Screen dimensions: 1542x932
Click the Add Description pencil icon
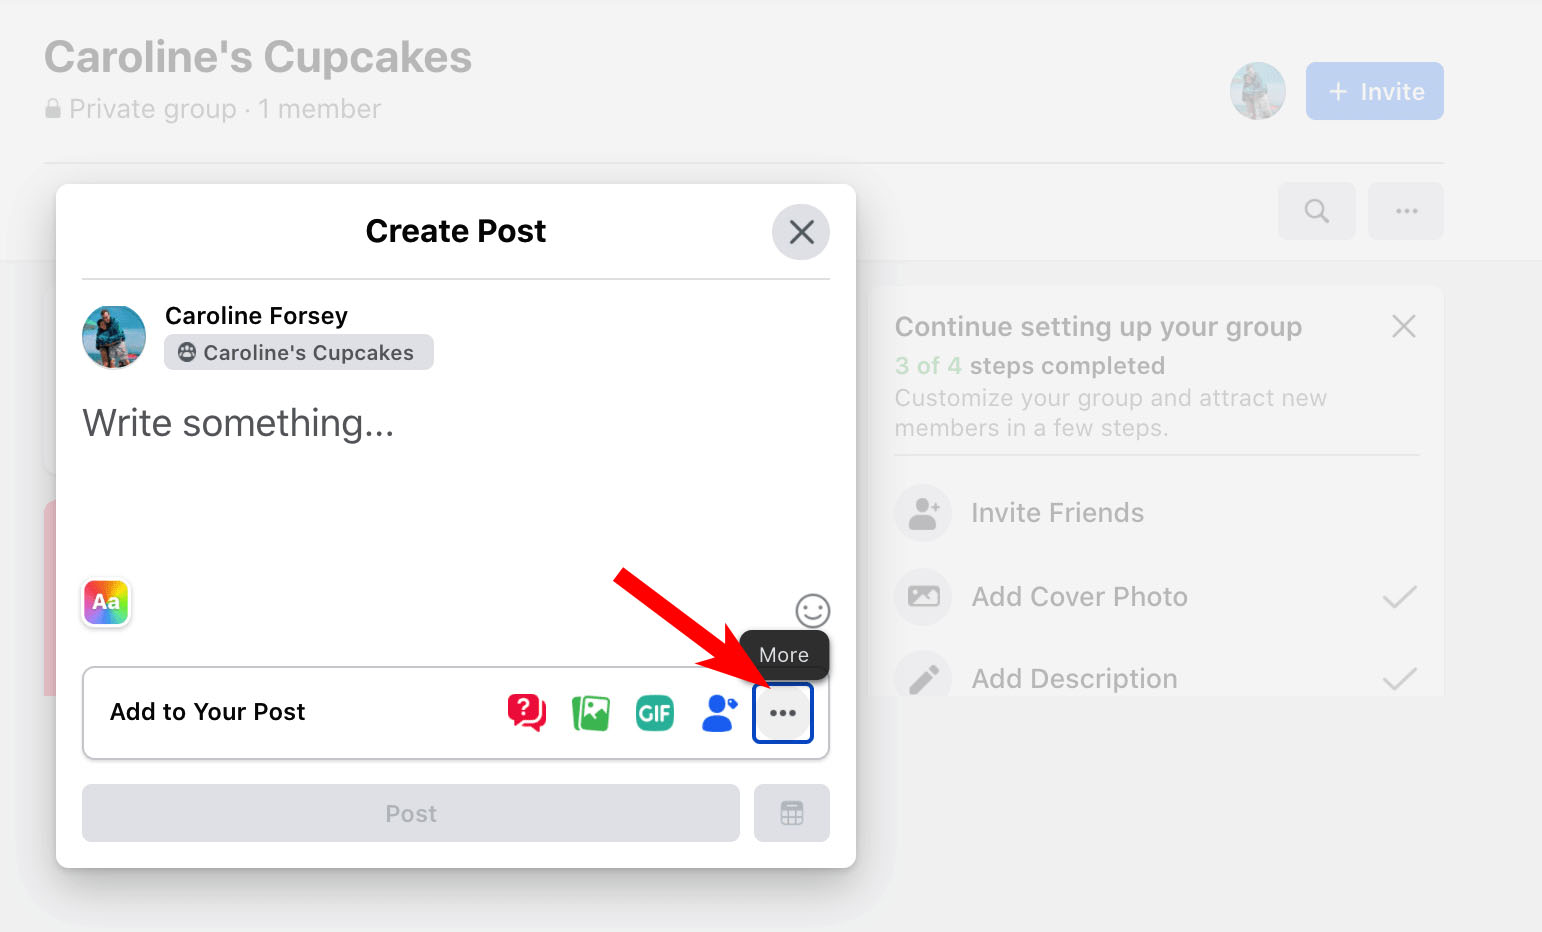(x=923, y=678)
